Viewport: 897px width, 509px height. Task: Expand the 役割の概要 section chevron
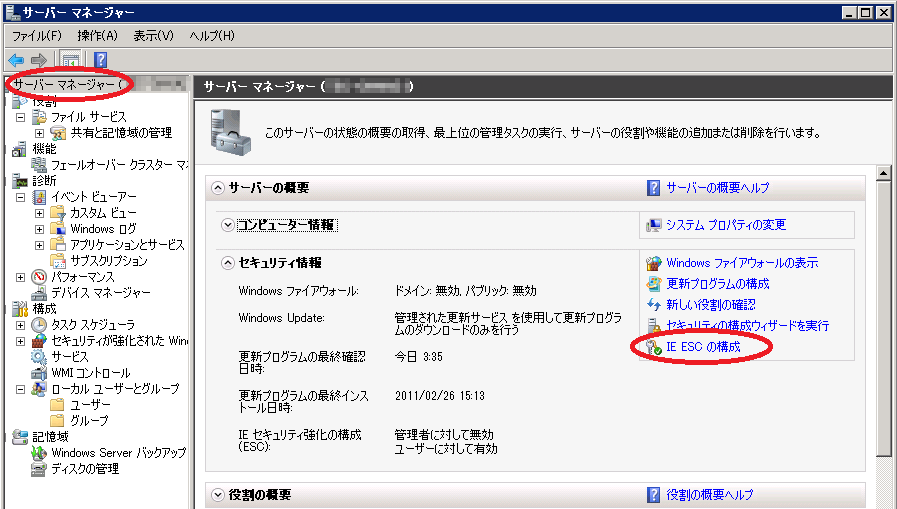coord(218,495)
